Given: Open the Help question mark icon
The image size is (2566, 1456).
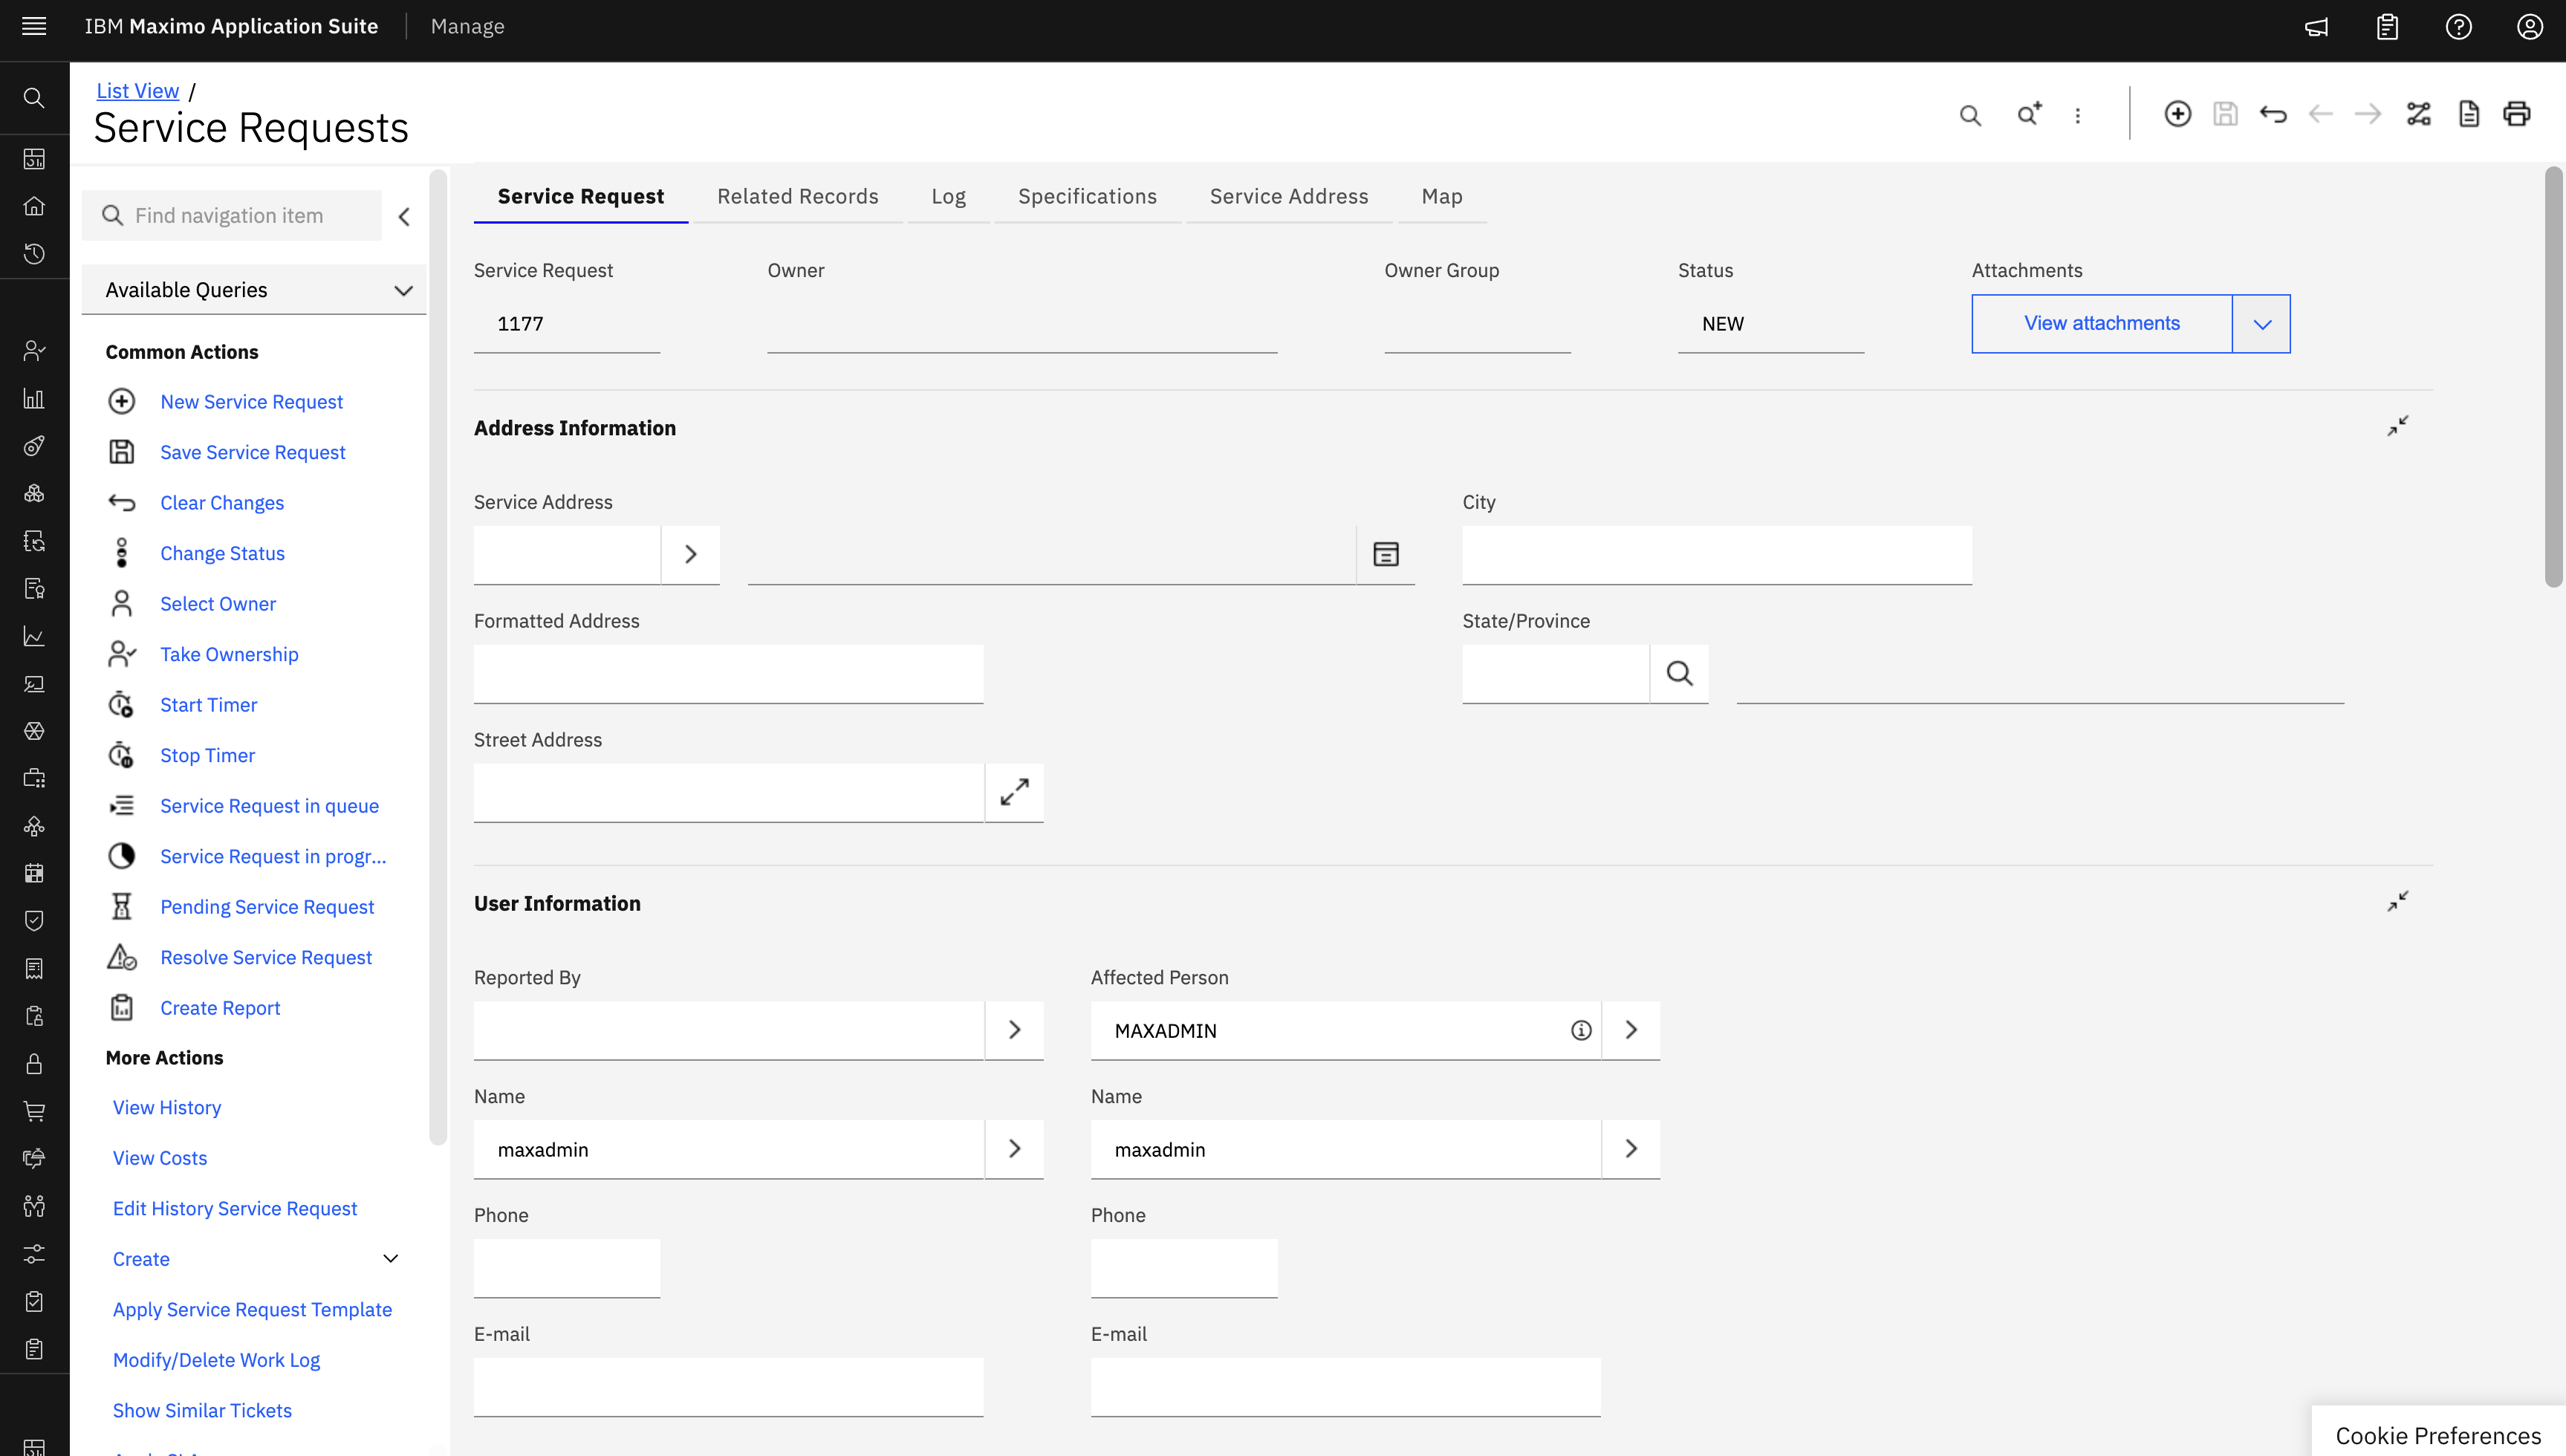Looking at the screenshot, I should tap(2459, 27).
